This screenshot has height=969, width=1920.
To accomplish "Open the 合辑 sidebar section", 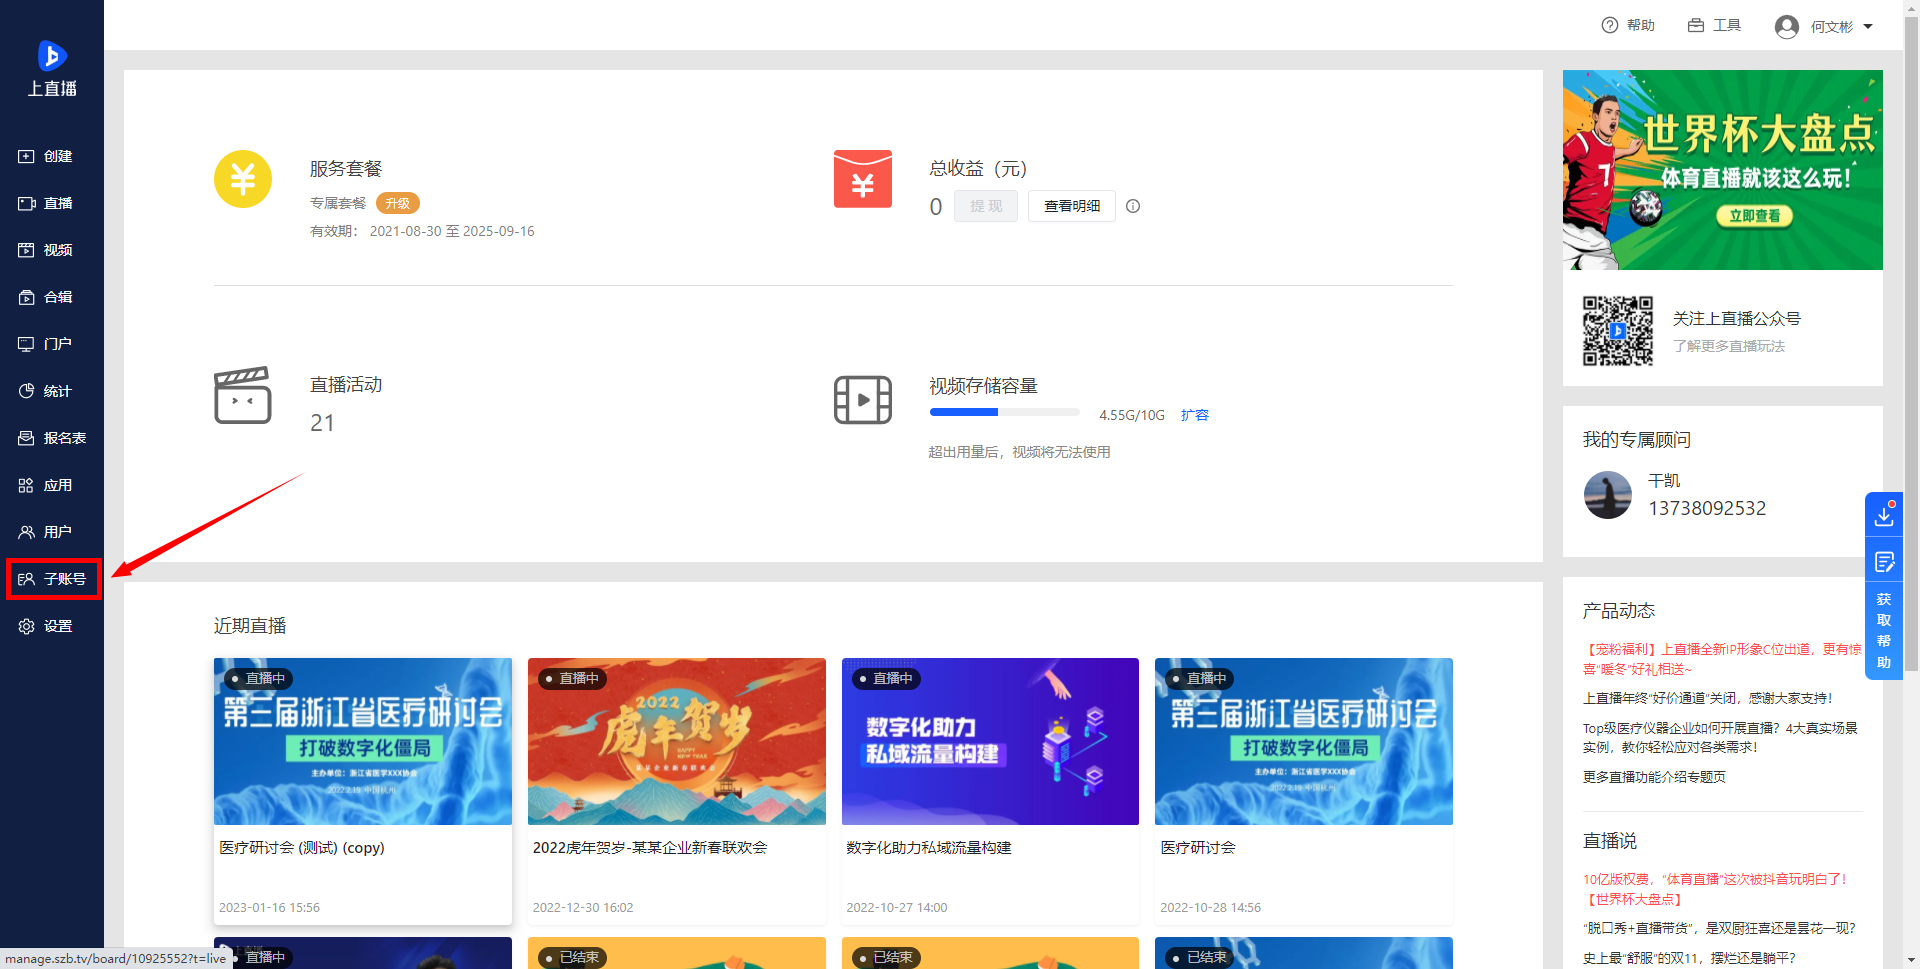I will [x=46, y=297].
